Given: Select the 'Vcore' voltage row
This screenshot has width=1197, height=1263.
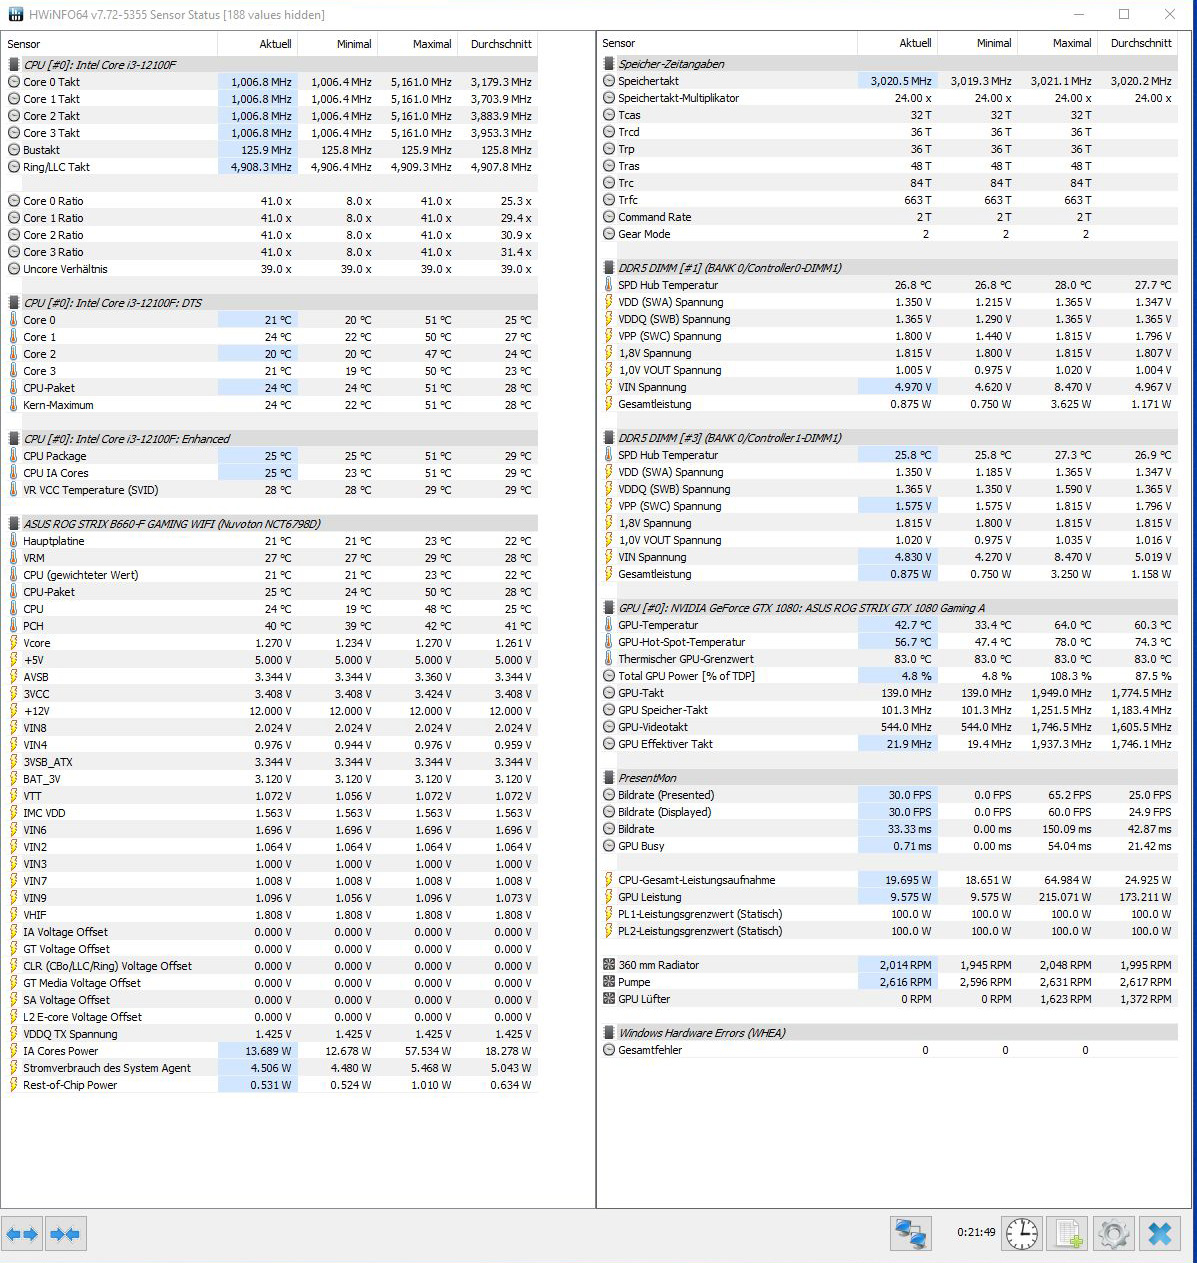Looking at the screenshot, I should (37, 643).
